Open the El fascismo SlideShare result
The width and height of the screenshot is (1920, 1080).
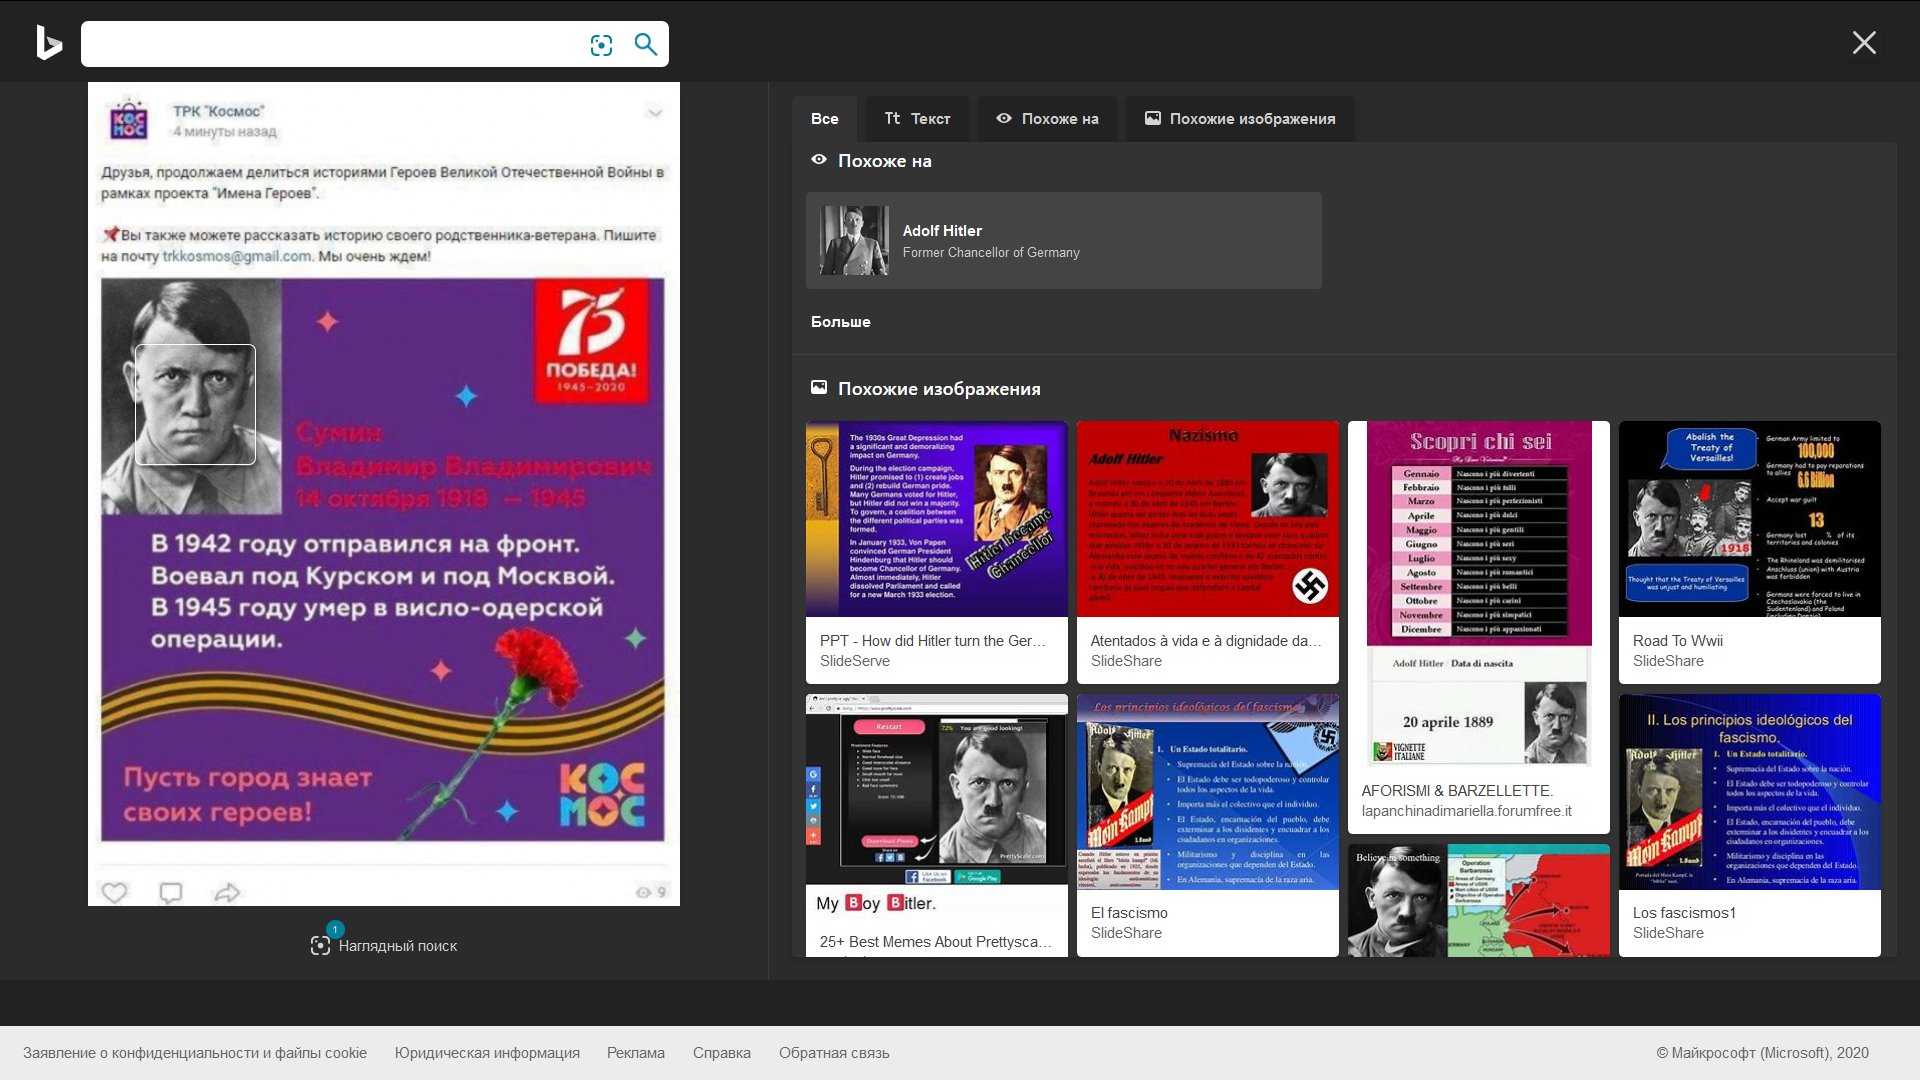pos(1207,792)
